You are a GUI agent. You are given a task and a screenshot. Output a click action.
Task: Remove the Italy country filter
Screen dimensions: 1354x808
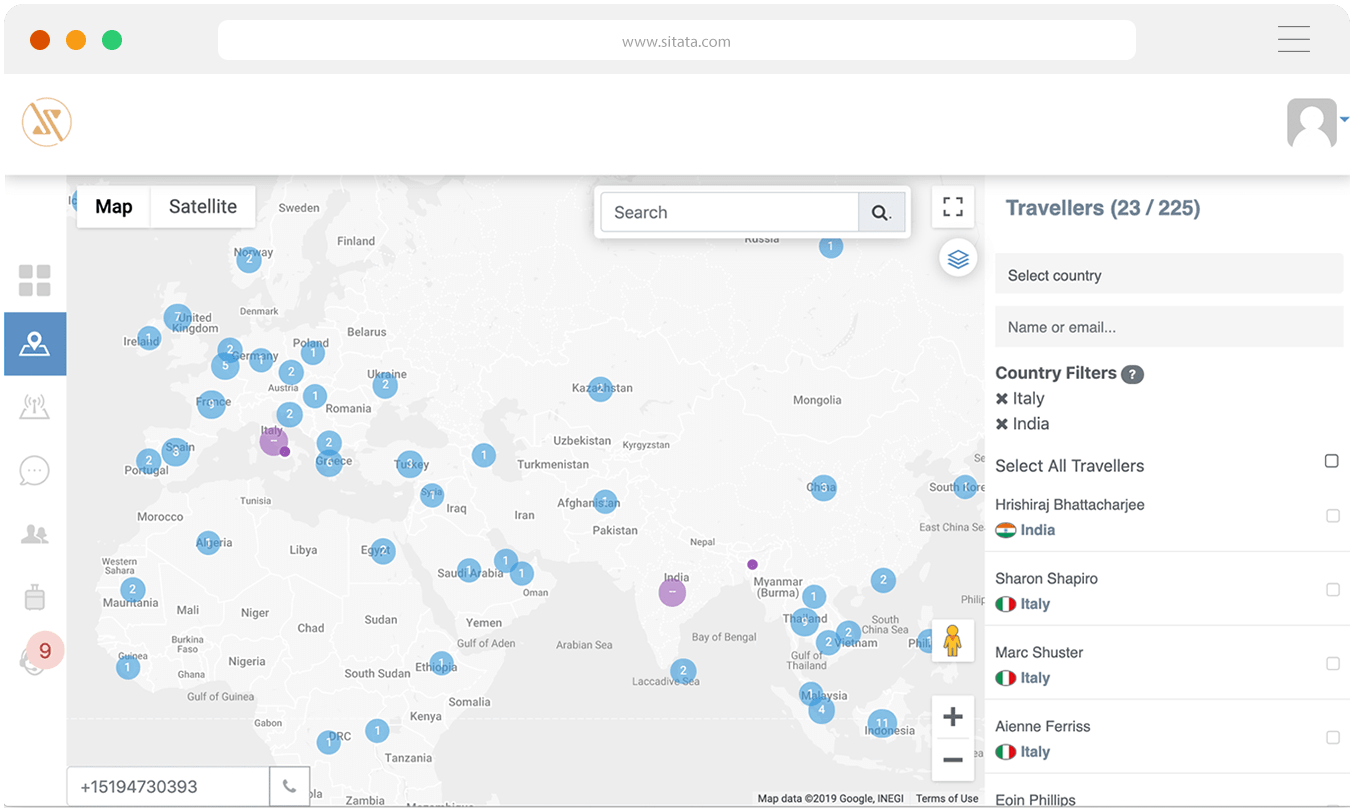(x=1002, y=399)
